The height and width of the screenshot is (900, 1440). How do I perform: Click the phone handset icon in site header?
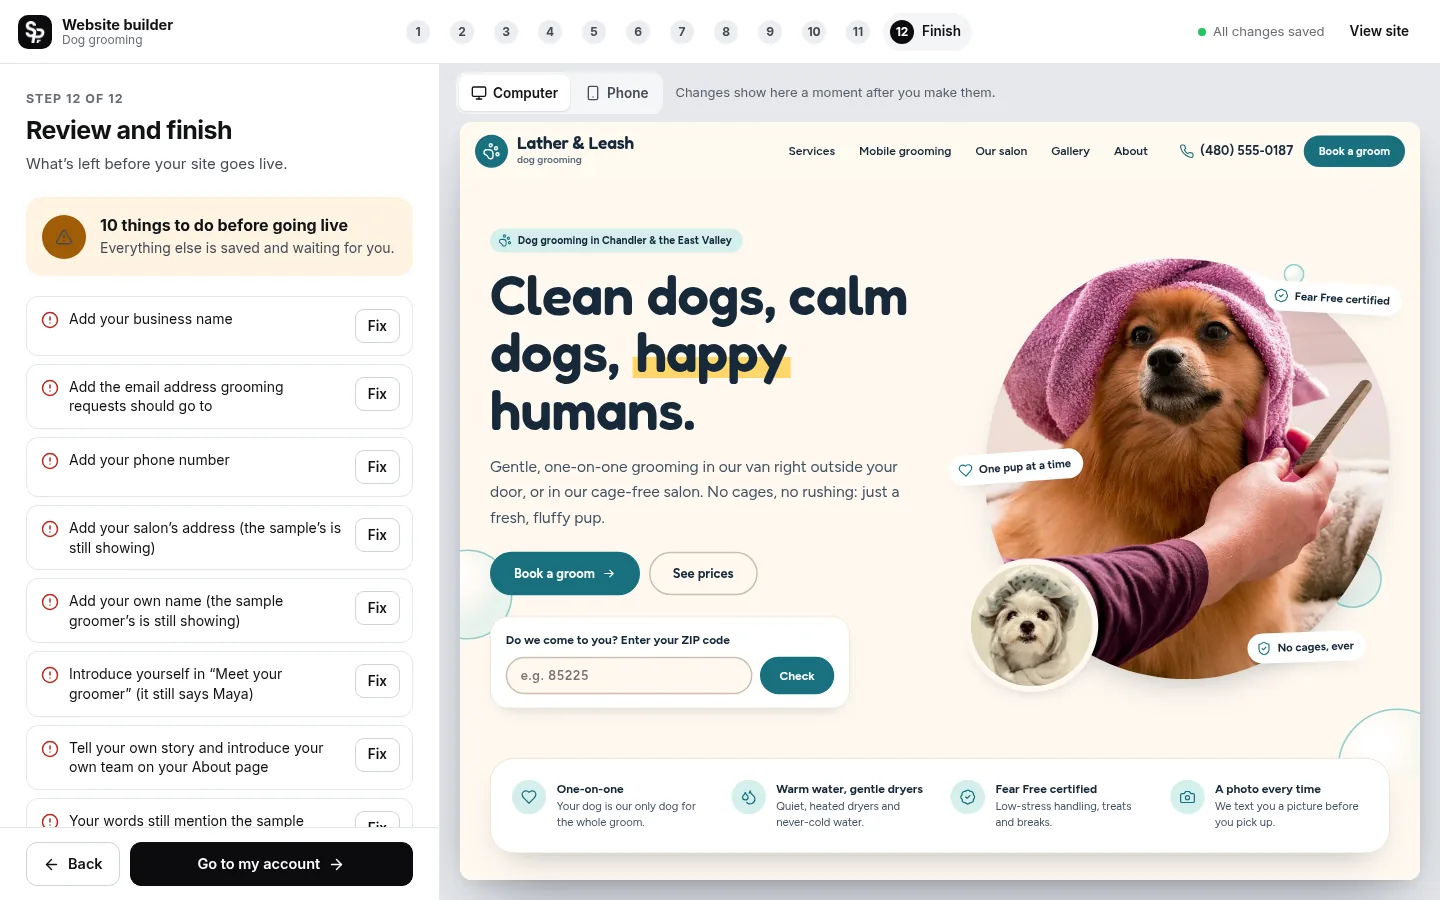click(x=1187, y=151)
